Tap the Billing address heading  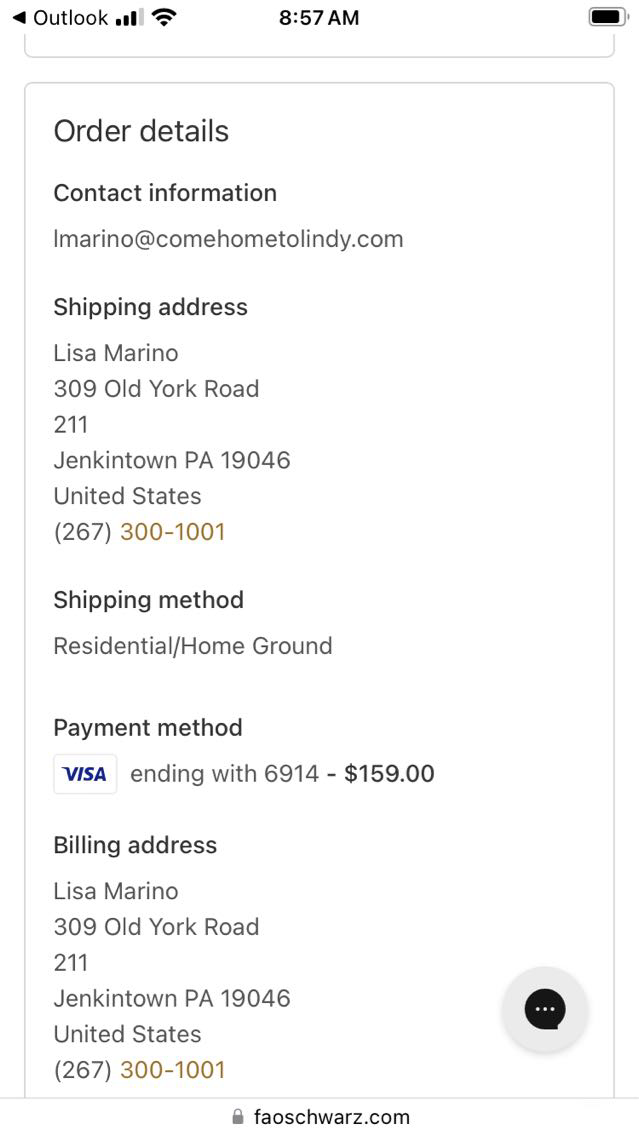135,845
